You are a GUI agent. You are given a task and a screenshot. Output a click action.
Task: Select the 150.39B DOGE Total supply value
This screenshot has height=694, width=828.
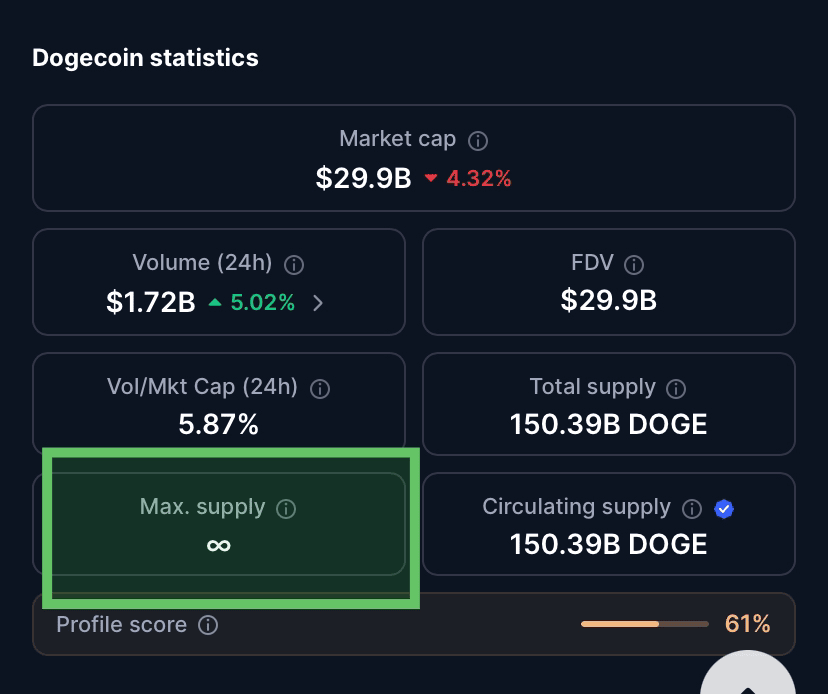pyautogui.click(x=608, y=425)
